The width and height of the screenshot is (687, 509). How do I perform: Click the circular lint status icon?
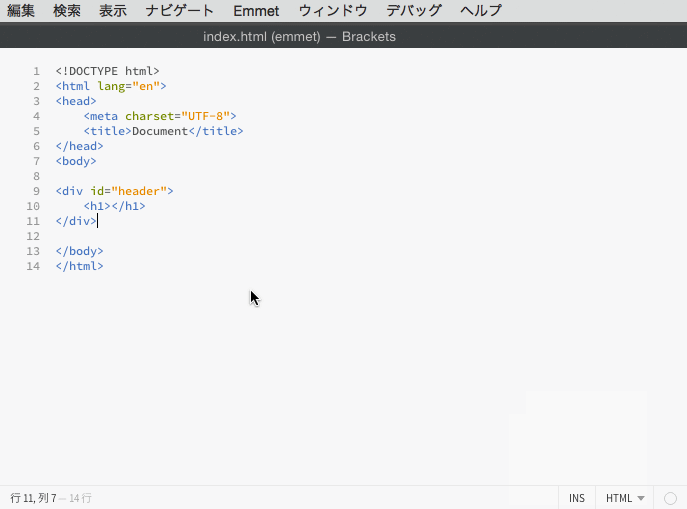[x=670, y=498]
